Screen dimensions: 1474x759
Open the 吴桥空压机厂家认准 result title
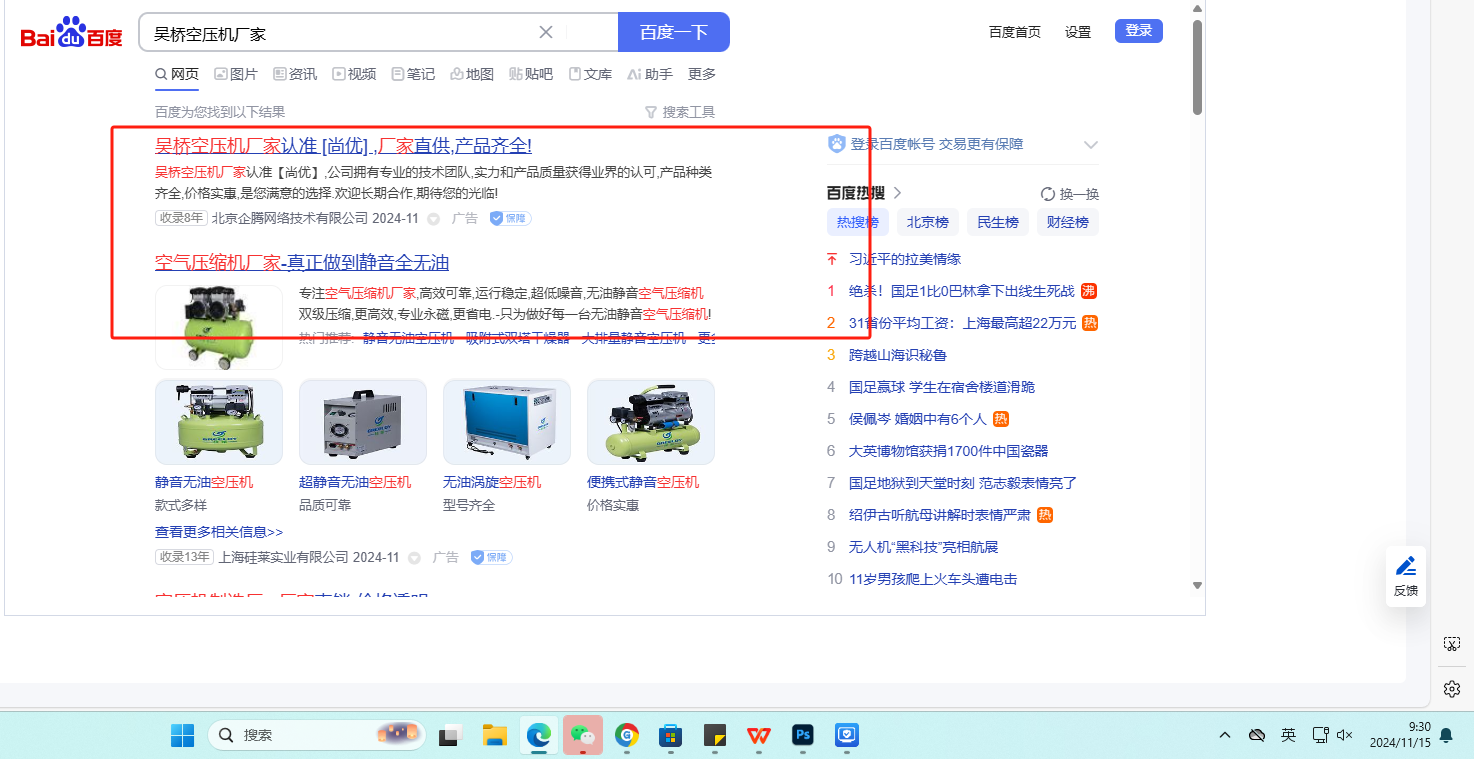pyautogui.click(x=343, y=146)
